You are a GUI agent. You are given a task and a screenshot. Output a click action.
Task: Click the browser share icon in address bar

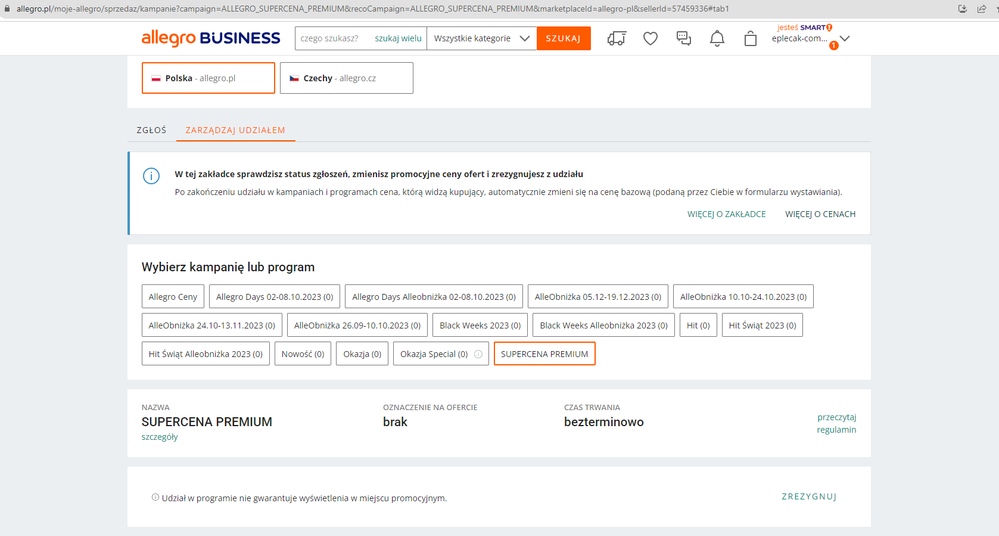click(x=982, y=9)
